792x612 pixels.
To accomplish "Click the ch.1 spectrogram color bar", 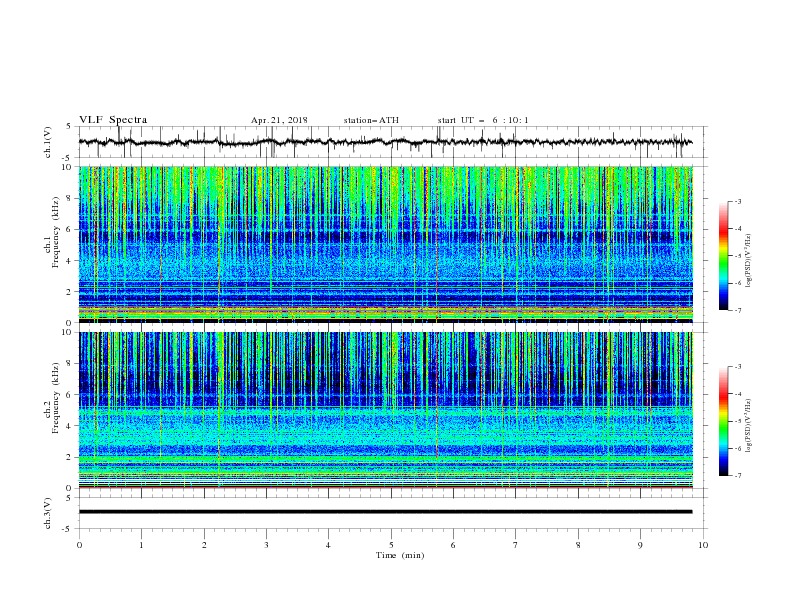I will coord(723,256).
